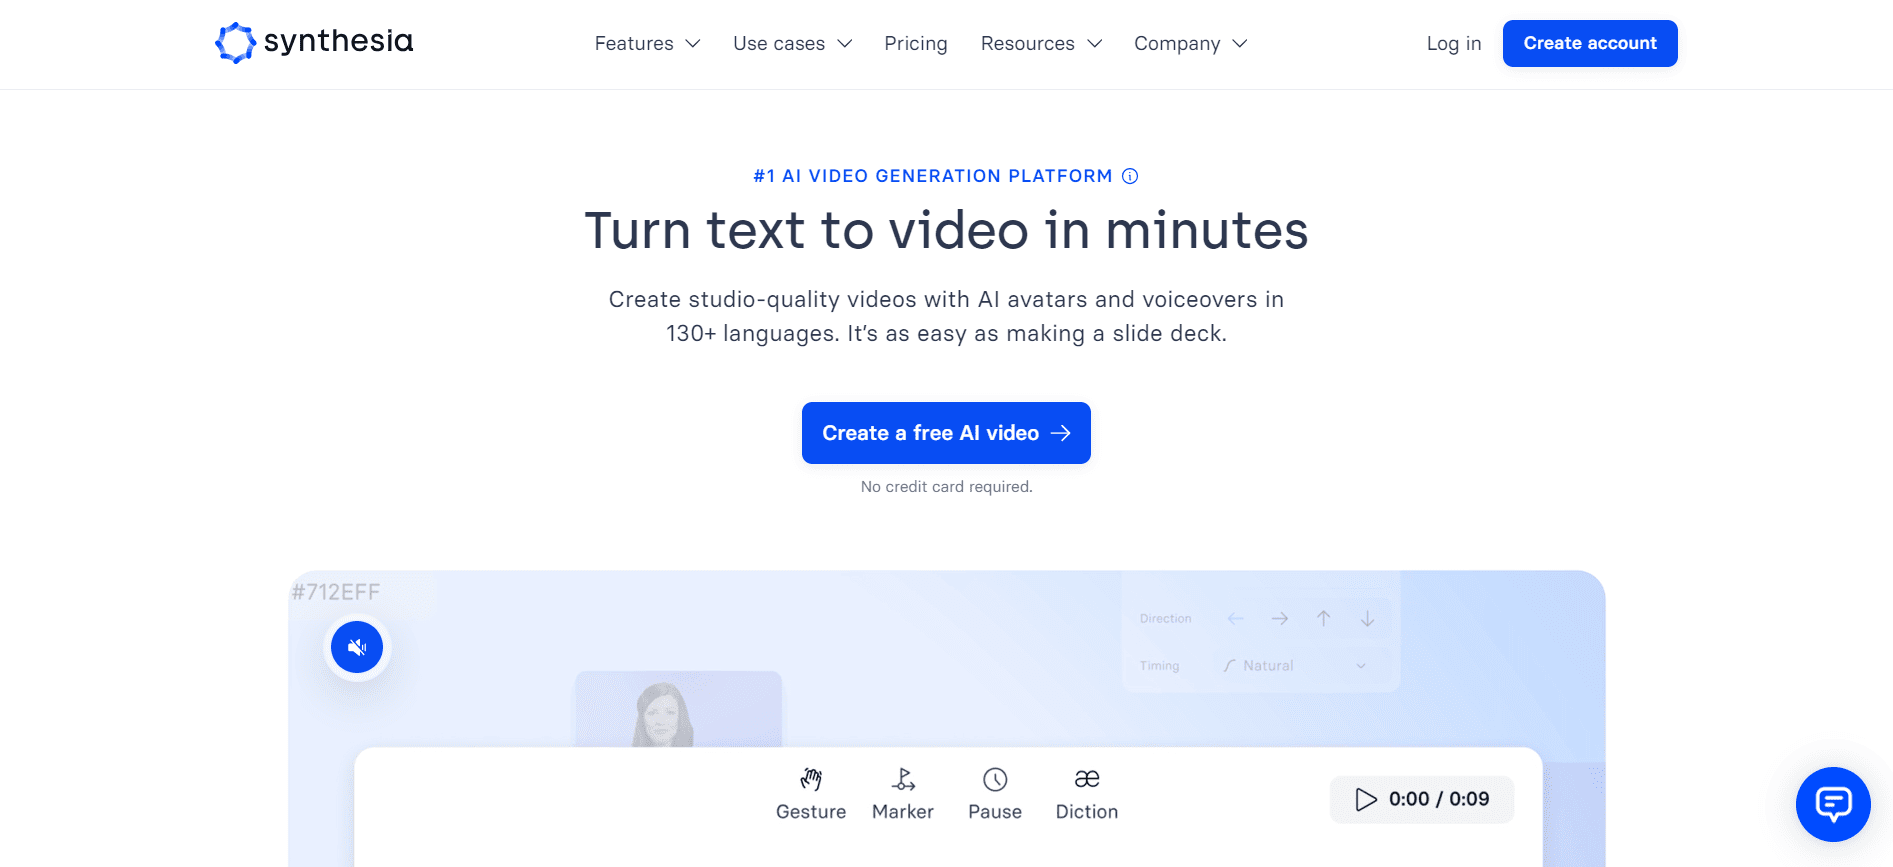This screenshot has width=1893, height=867.
Task: Open the Natural timing dropdown
Action: 1295,666
